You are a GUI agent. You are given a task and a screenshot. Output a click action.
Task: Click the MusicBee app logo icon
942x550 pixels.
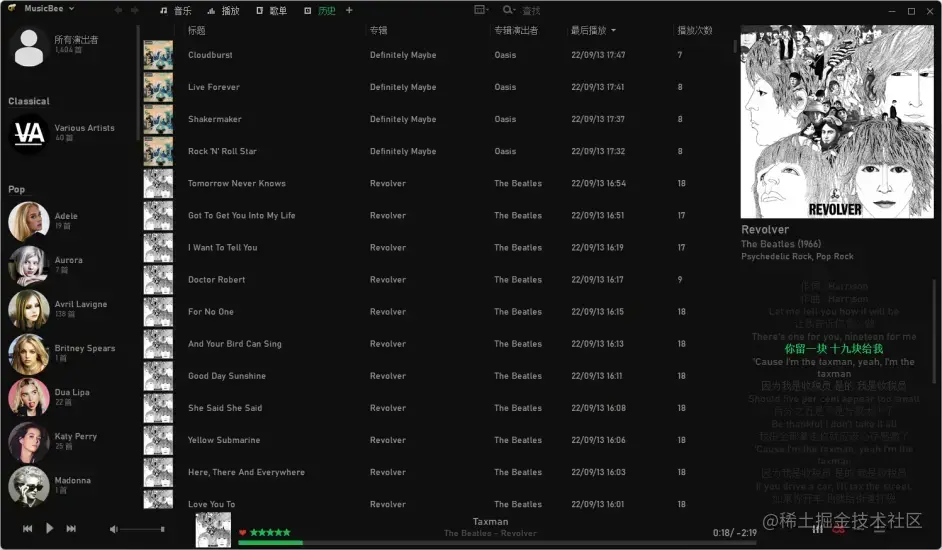tap(12, 8)
